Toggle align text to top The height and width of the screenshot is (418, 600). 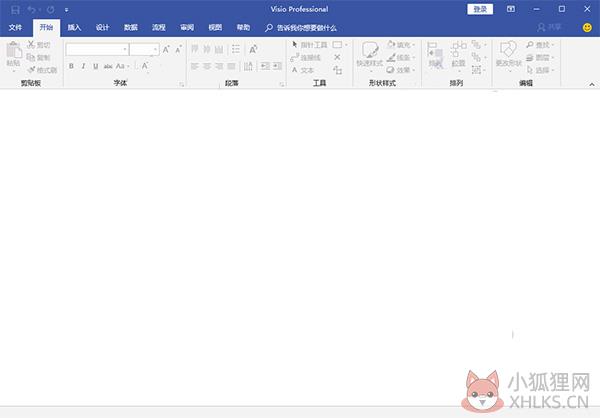pos(195,49)
